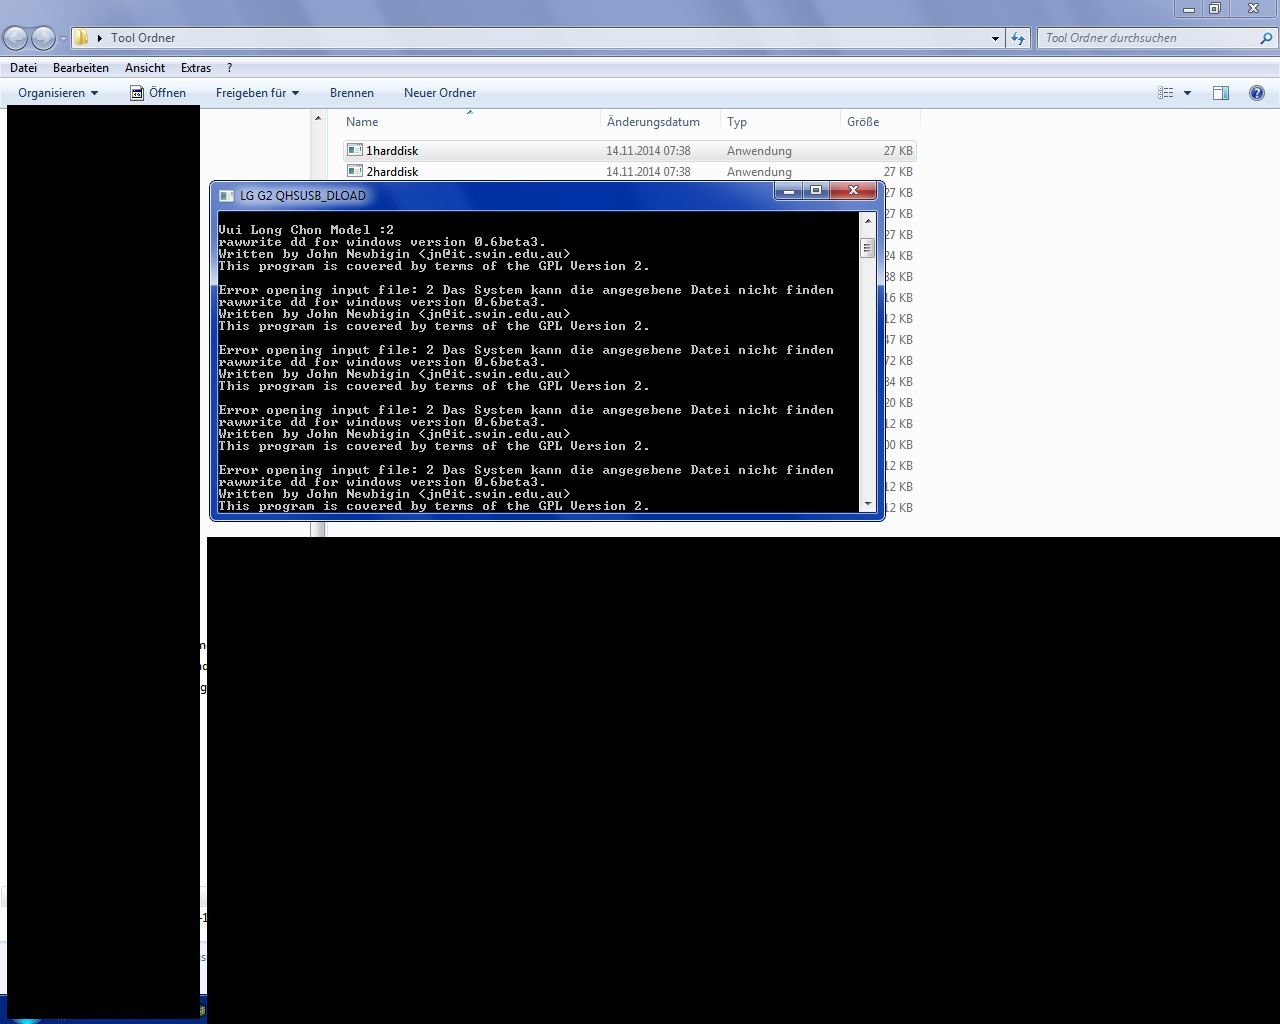Restore down the Explorer window

coord(1215,9)
